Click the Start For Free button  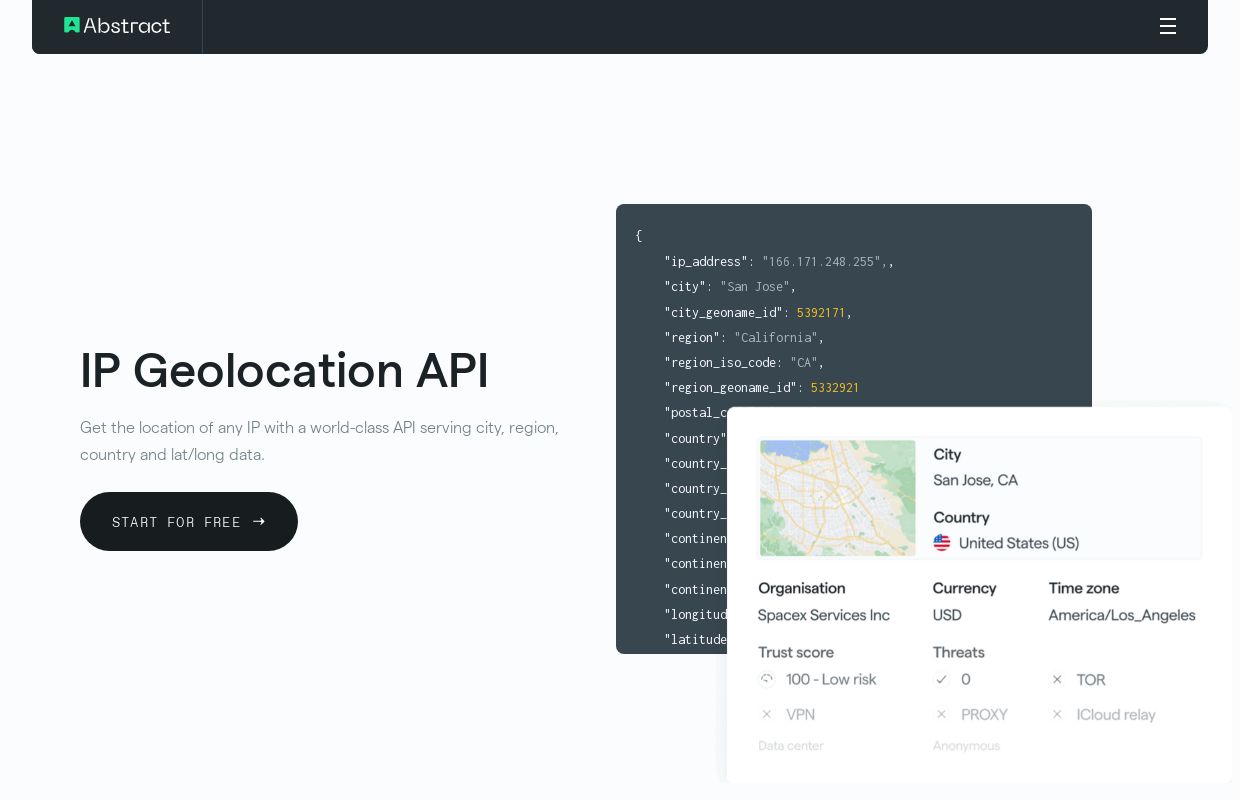[x=189, y=521]
